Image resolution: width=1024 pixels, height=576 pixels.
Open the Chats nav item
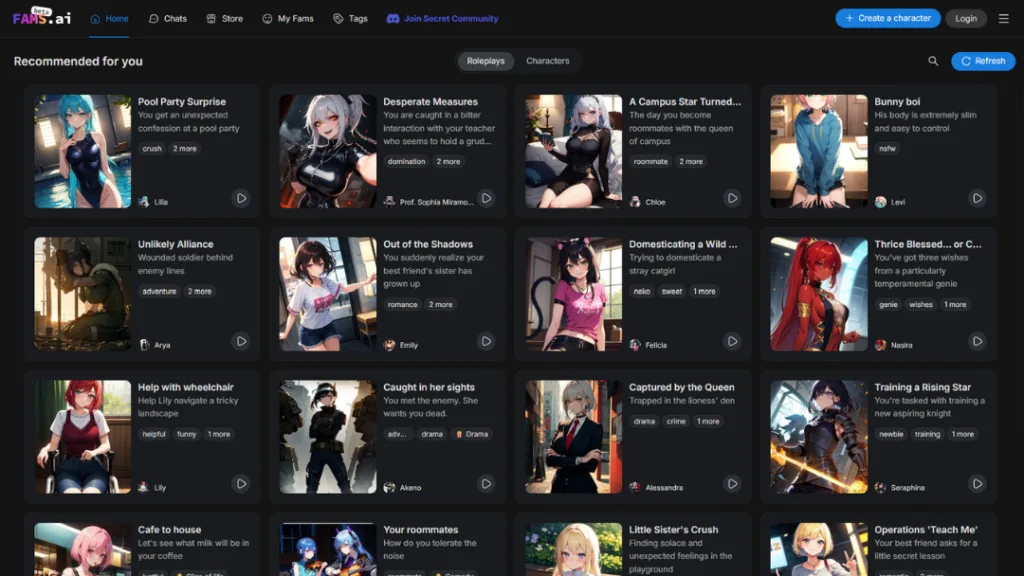coord(168,18)
